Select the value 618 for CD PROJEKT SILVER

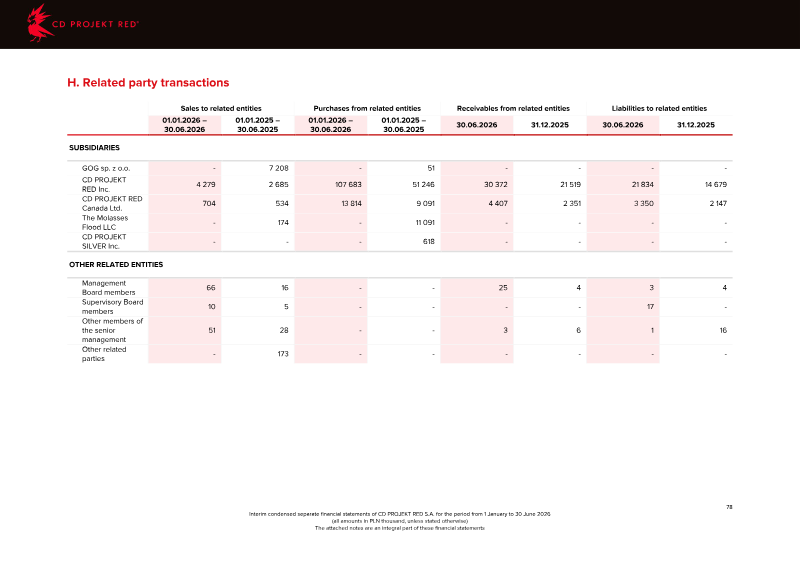pyautogui.click(x=429, y=241)
